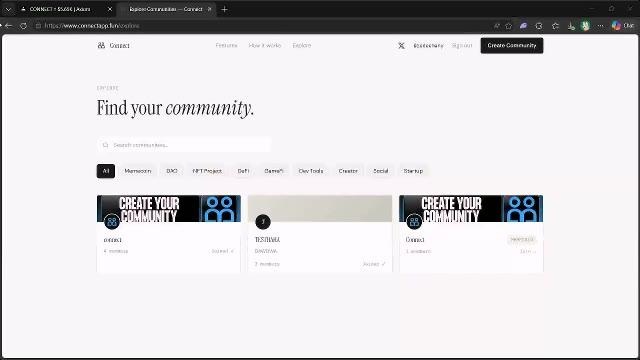Open the badged Connect card banner image
The width and height of the screenshot is (640, 360).
471,209
